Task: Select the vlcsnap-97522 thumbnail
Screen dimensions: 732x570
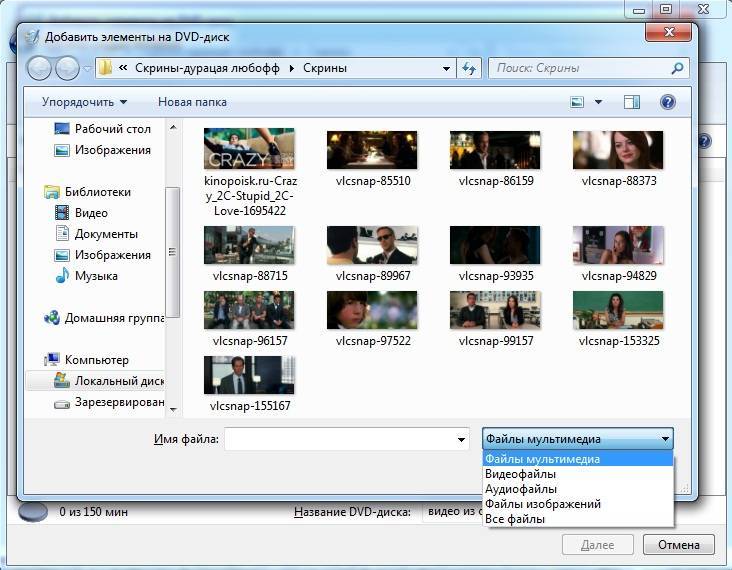Action: click(x=372, y=310)
